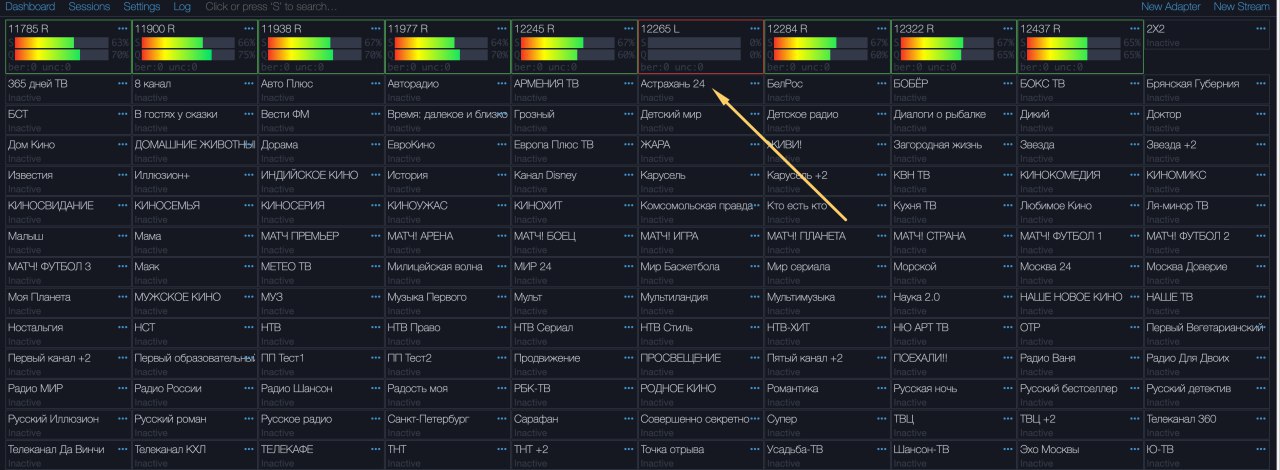Open the options menu of adapter 12284 R
The width and height of the screenshot is (1280, 470).
pyautogui.click(x=881, y=29)
